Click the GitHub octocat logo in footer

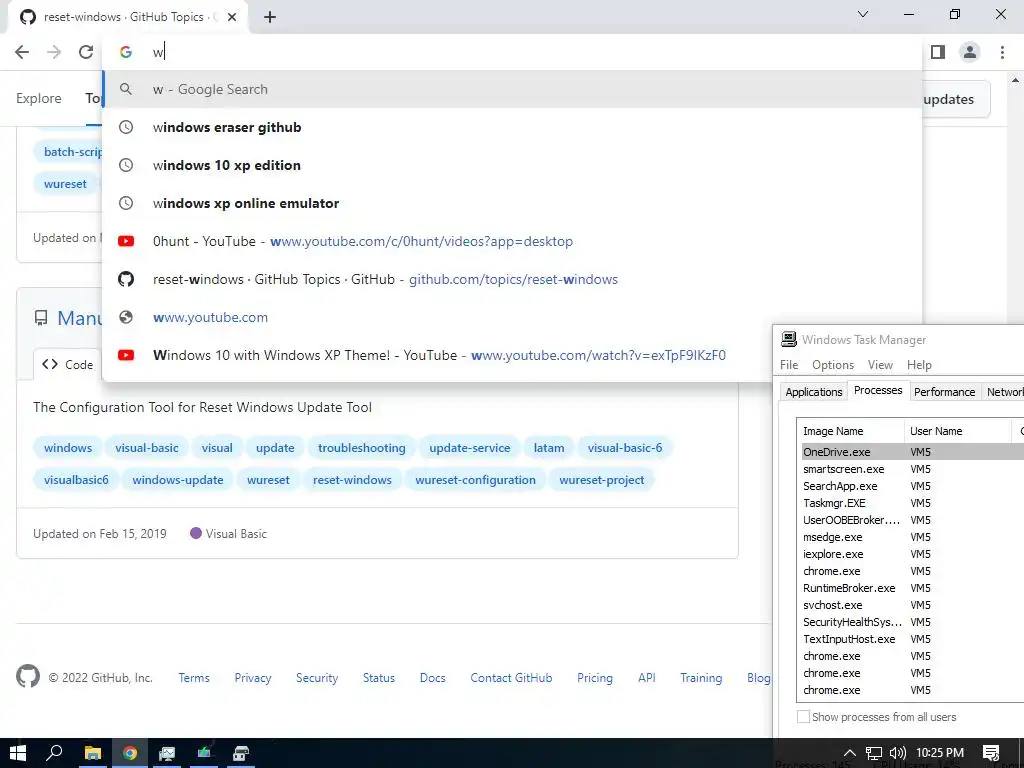(28, 677)
